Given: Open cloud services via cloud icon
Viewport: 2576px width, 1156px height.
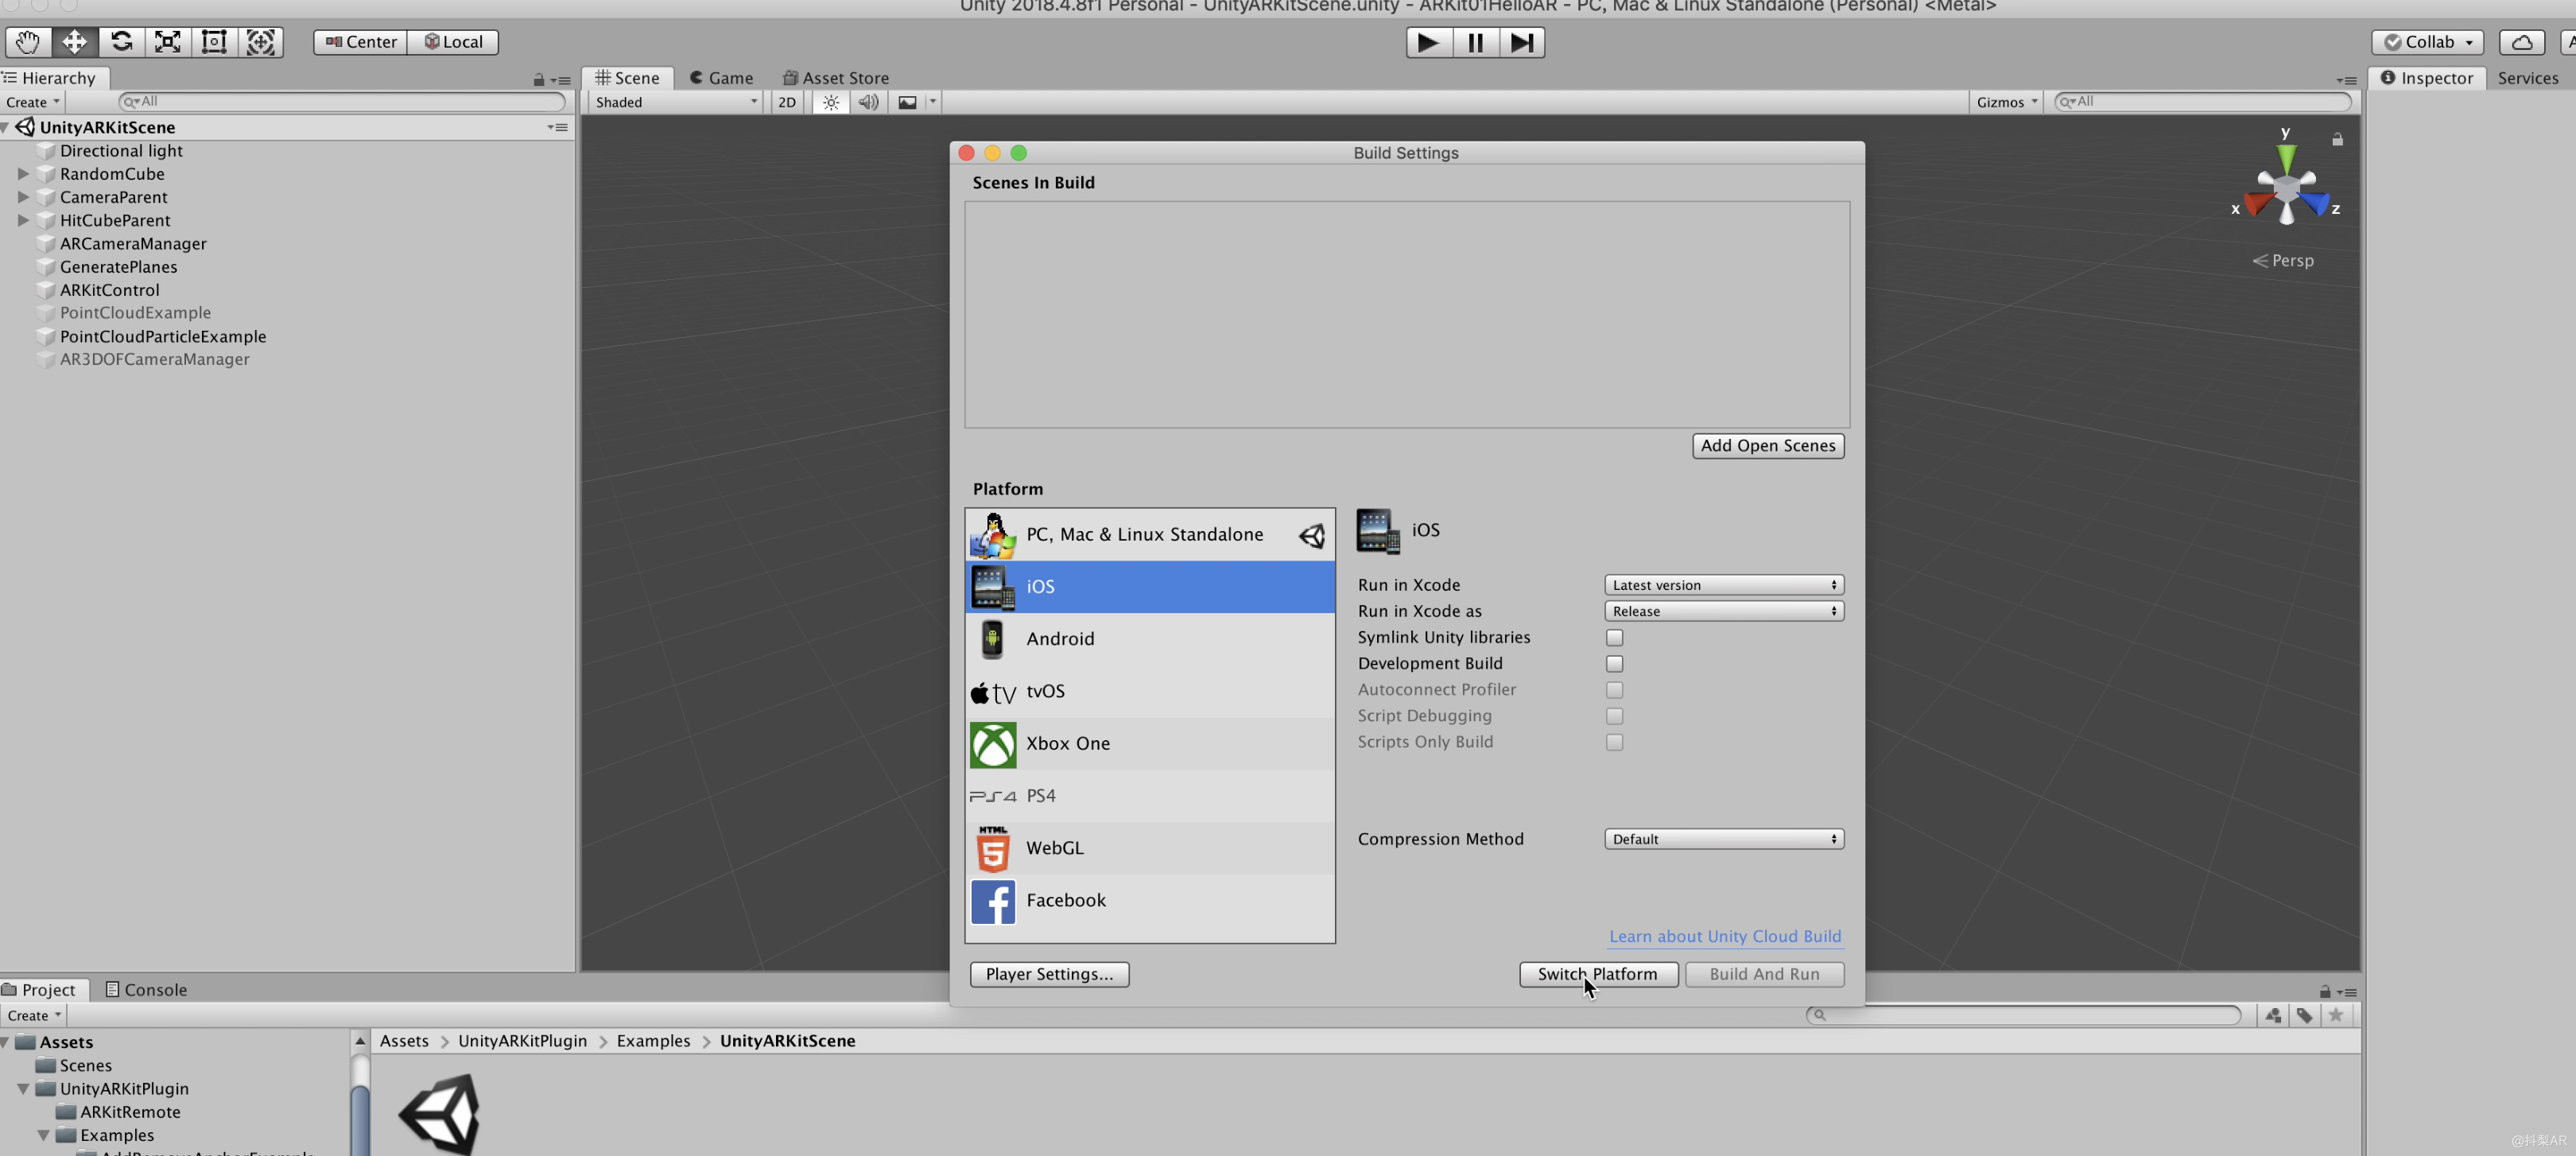Looking at the screenshot, I should click(2522, 42).
